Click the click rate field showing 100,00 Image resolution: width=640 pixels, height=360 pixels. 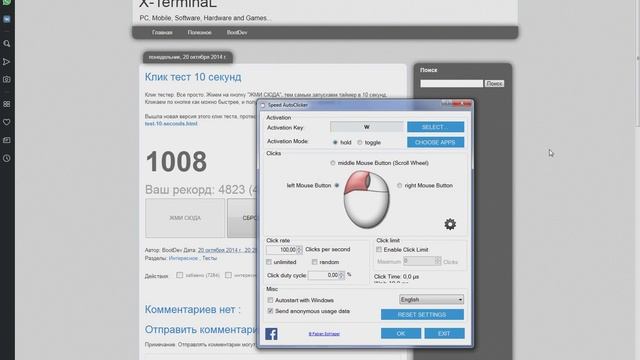(x=281, y=249)
